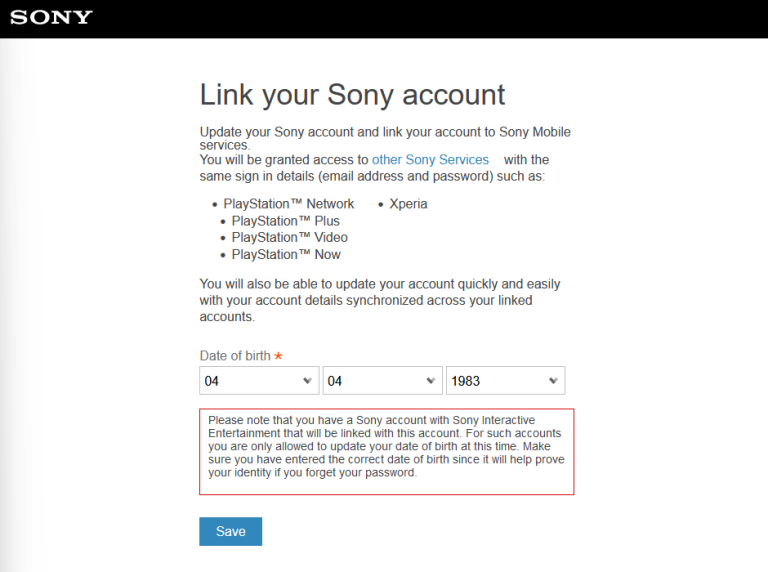Click the "You will be granted access to" text
768x572 pixels.
[x=284, y=160]
